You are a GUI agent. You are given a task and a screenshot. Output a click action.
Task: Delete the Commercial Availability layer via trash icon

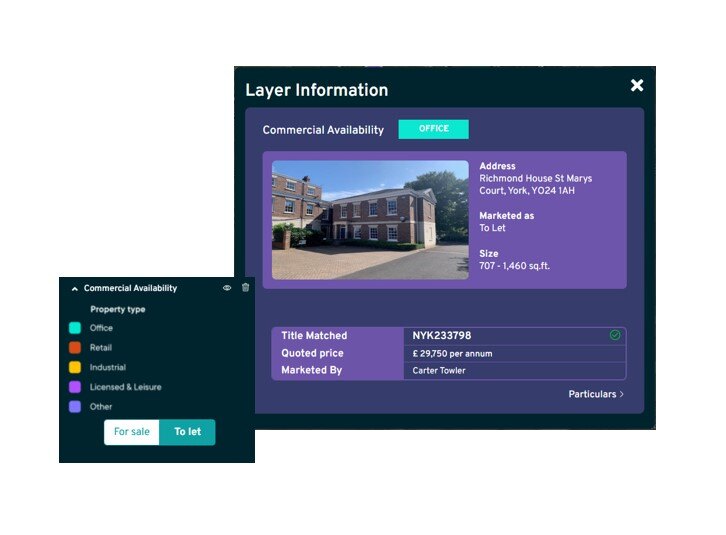[245, 288]
